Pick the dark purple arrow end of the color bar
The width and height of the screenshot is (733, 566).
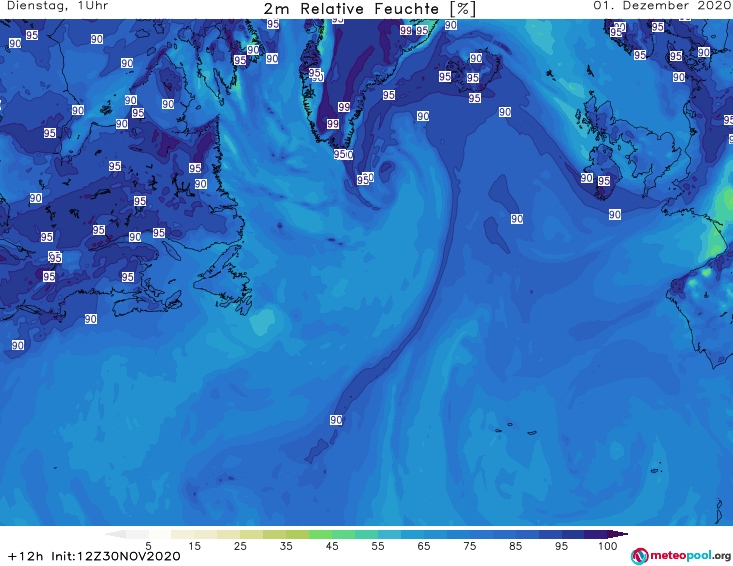618,534
